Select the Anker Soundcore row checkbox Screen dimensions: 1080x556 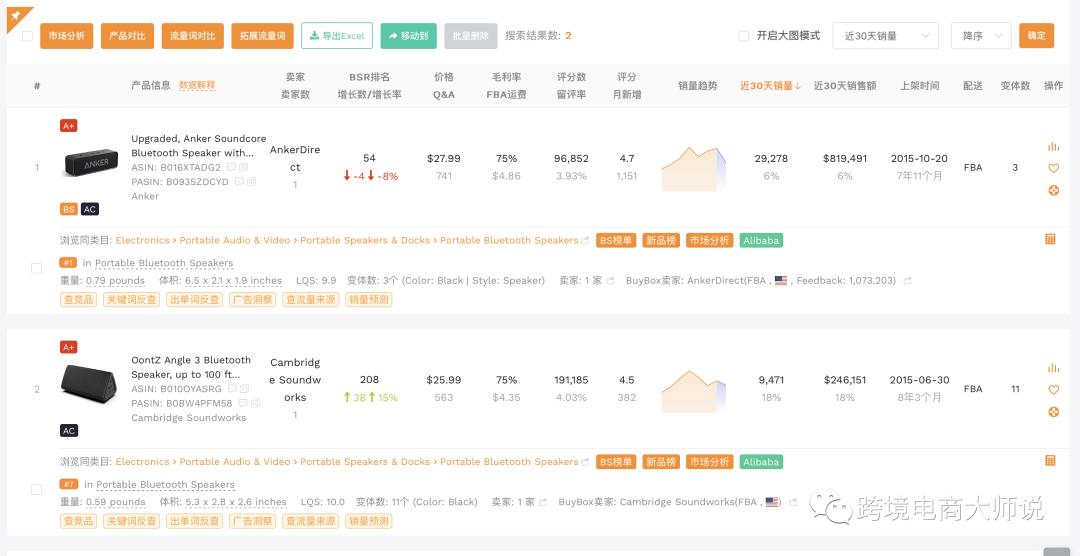(x=37, y=268)
